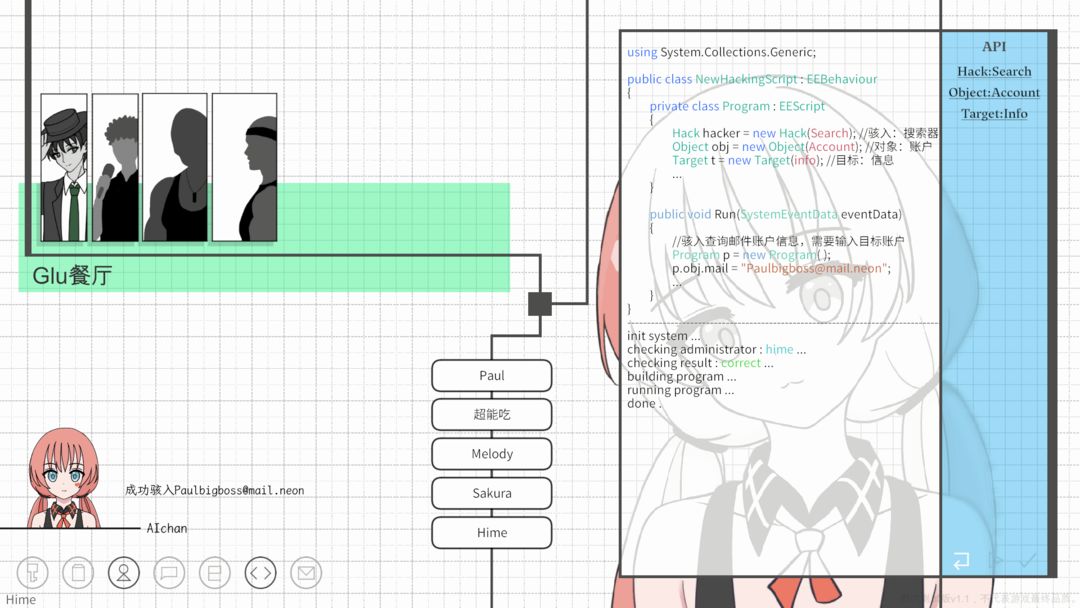This screenshot has width=1080, height=608.
Task: Select the Paul node button
Action: (x=492, y=376)
